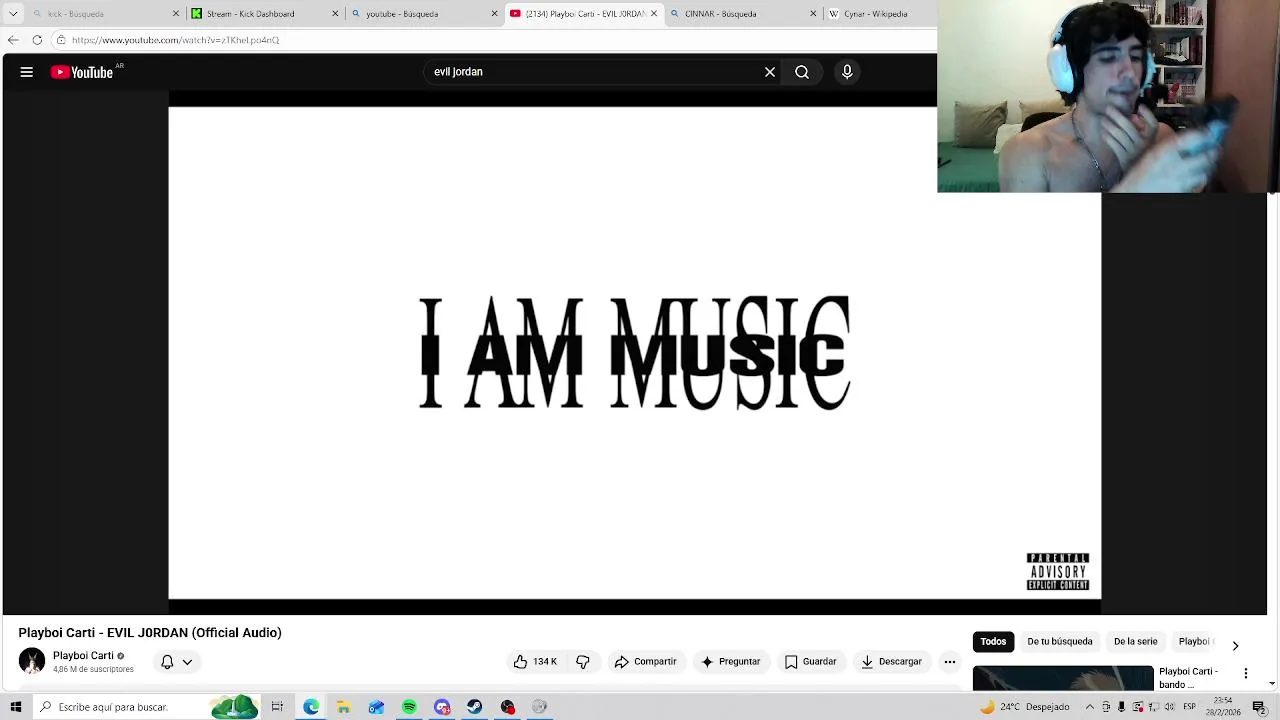Like the video with thumbs up
The height and width of the screenshot is (720, 1280).
(x=535, y=662)
